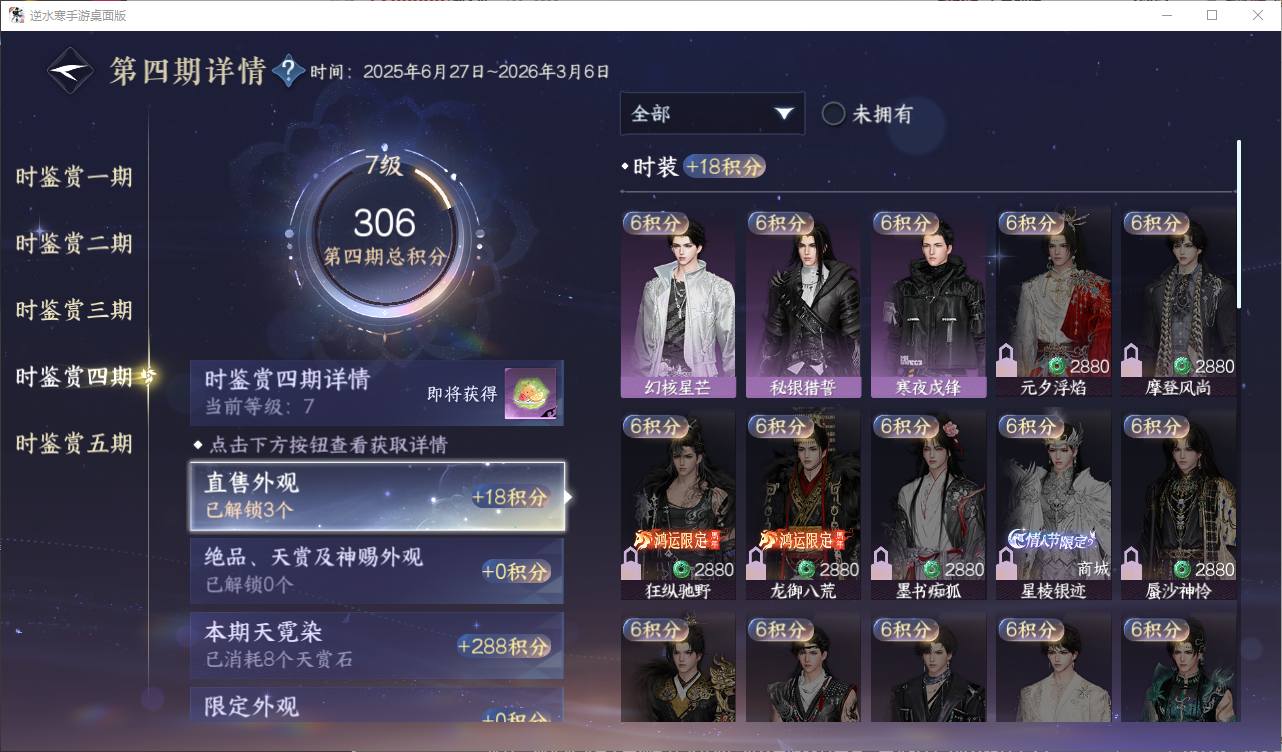Click lock icon on 元夕浮焰 outfit
Screen dimensions: 1282x752
tap(1007, 360)
